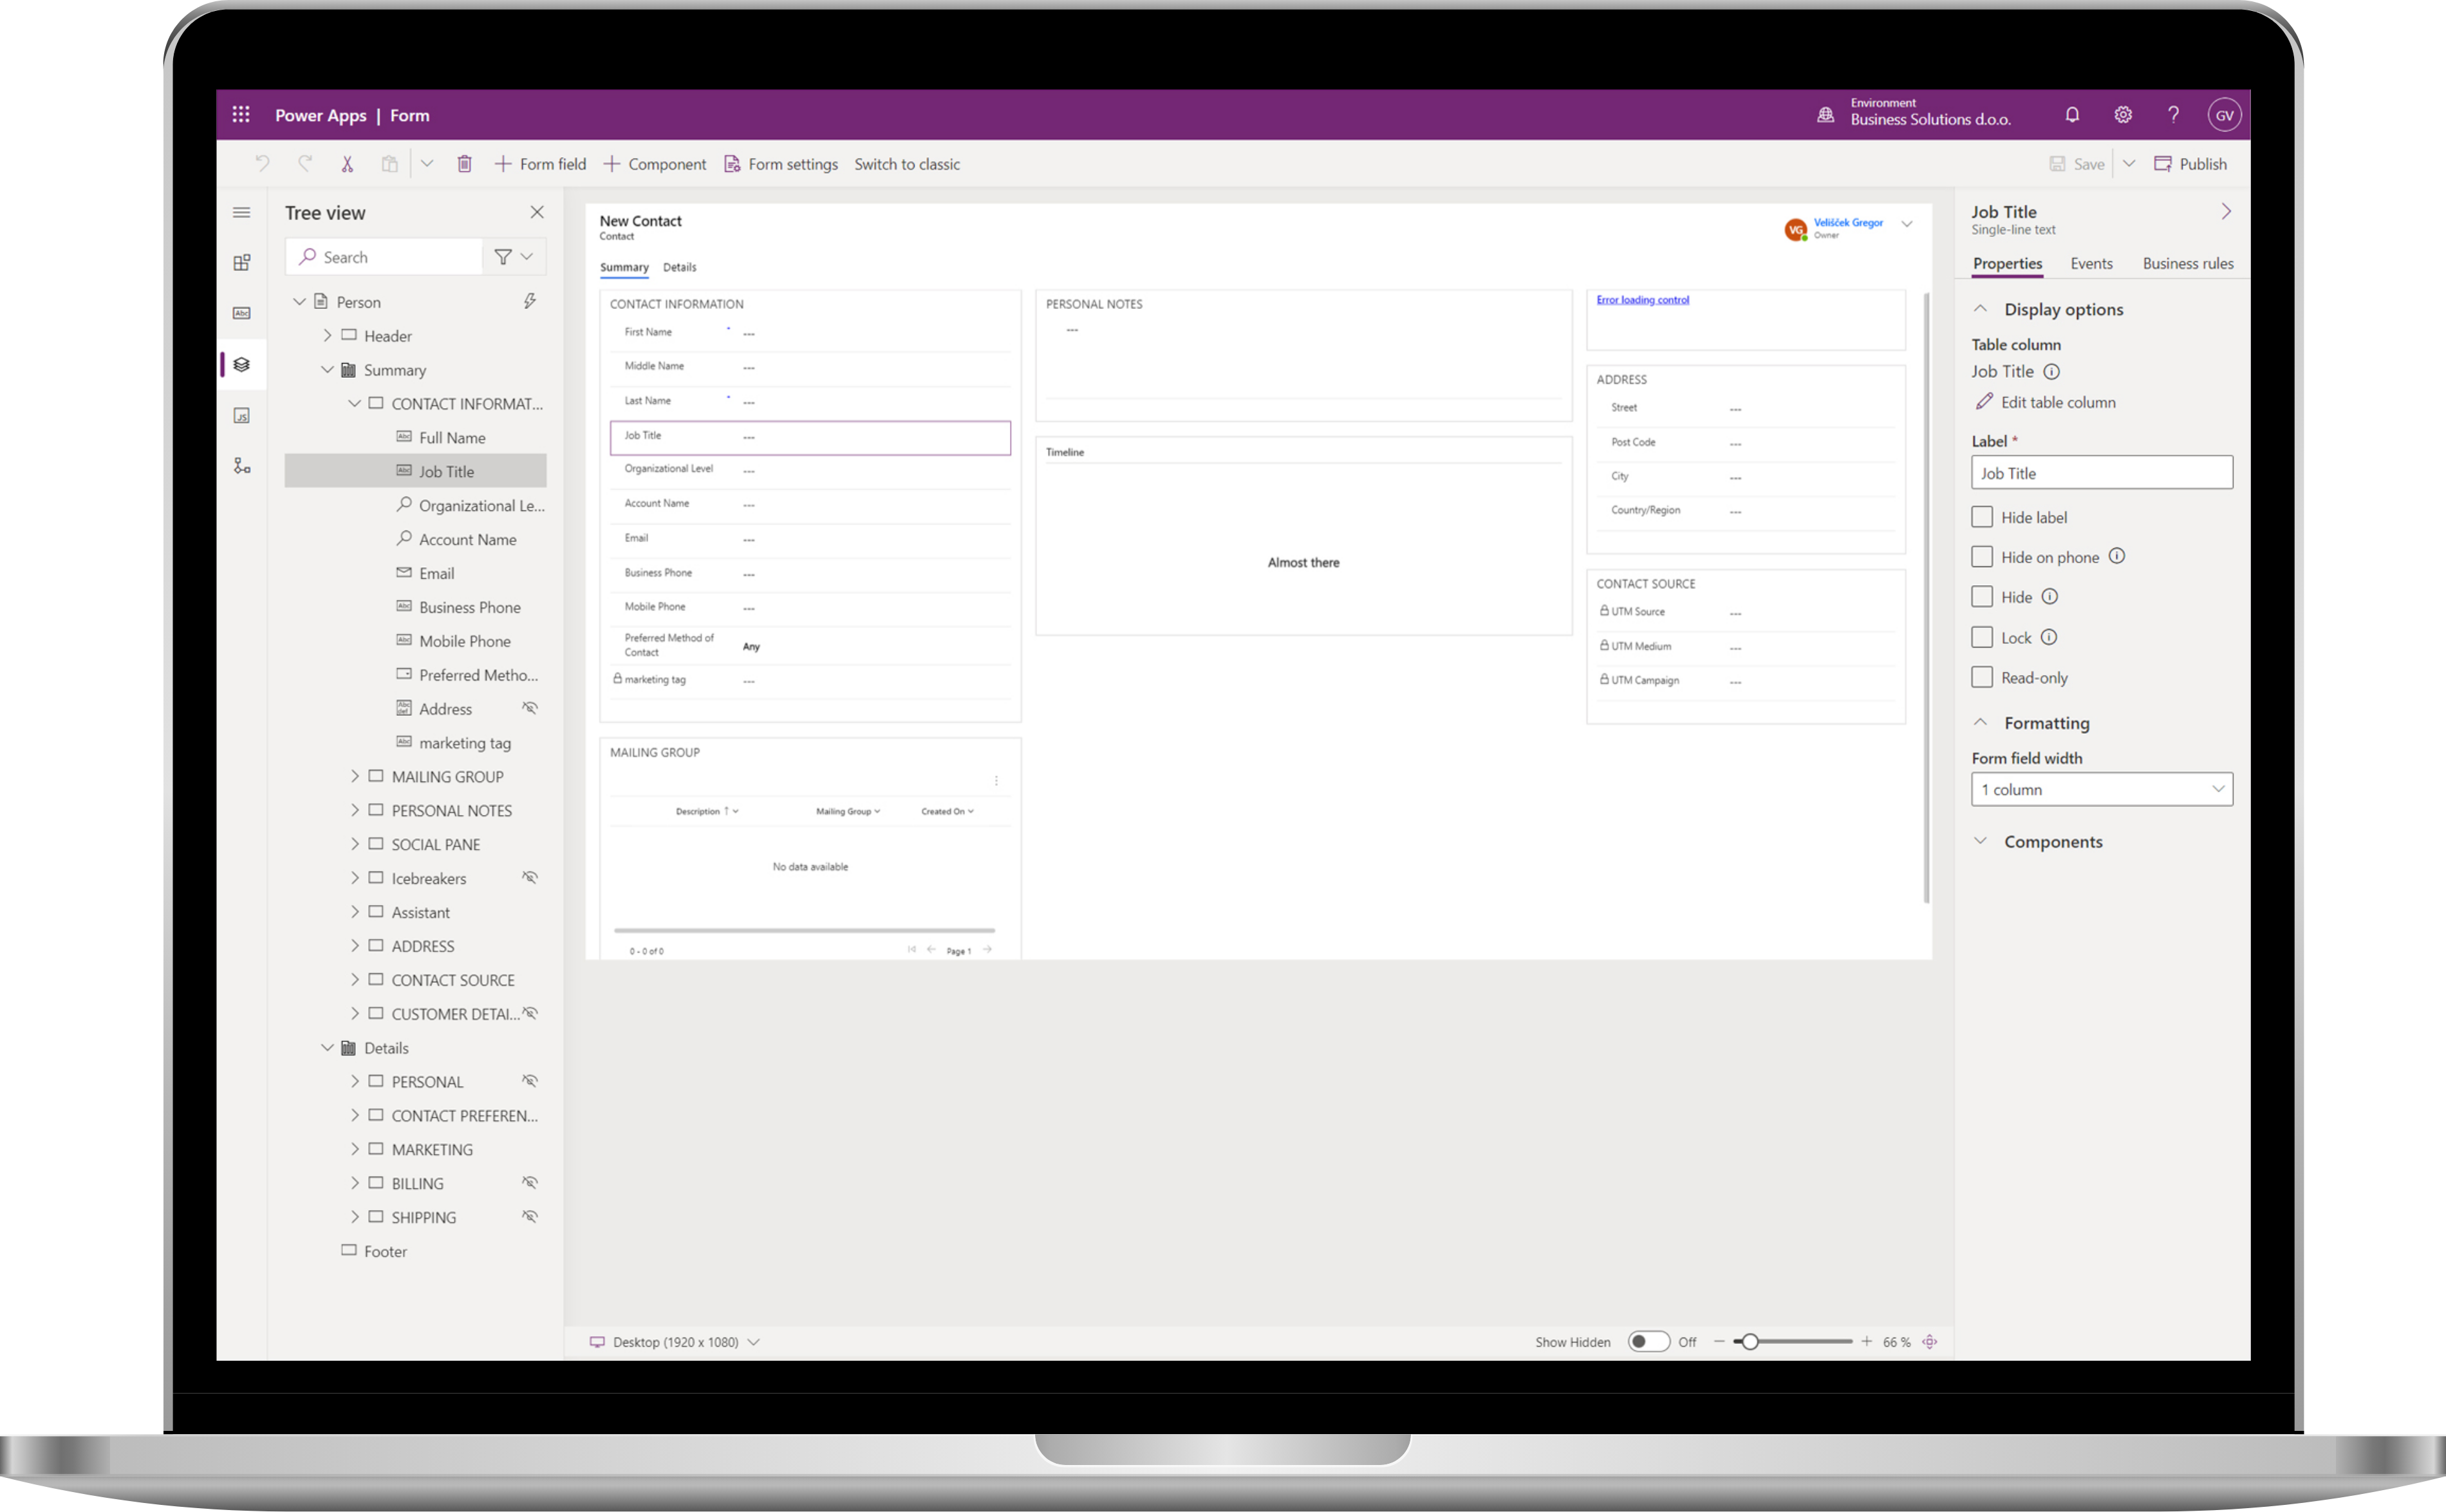Expand the MAILING GROUP section node
This screenshot has height=1512, width=2446.
[x=355, y=776]
